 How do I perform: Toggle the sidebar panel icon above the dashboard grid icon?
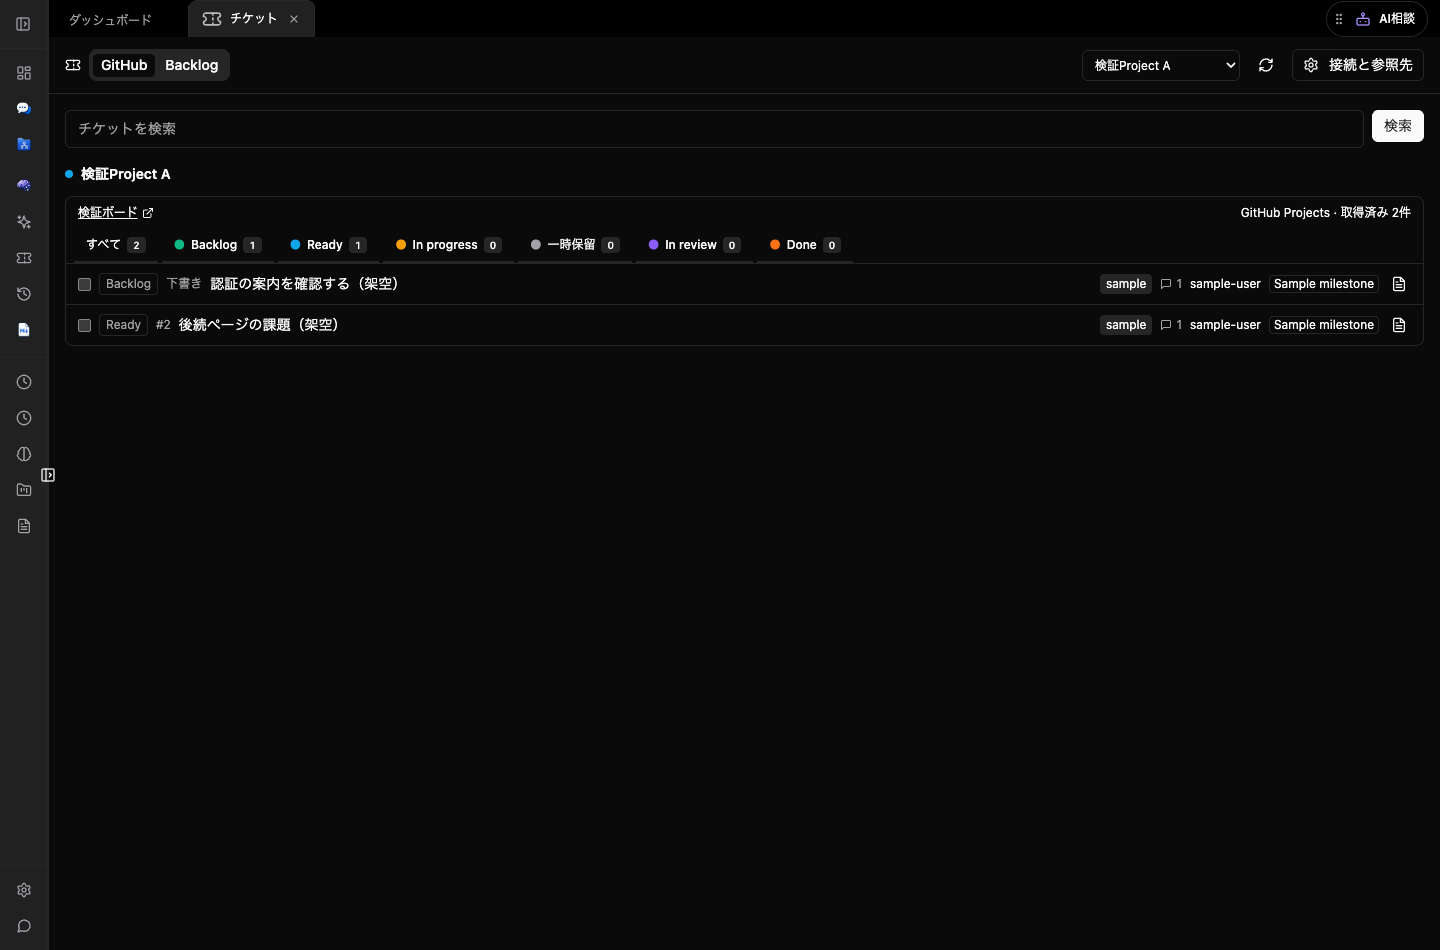(23, 24)
